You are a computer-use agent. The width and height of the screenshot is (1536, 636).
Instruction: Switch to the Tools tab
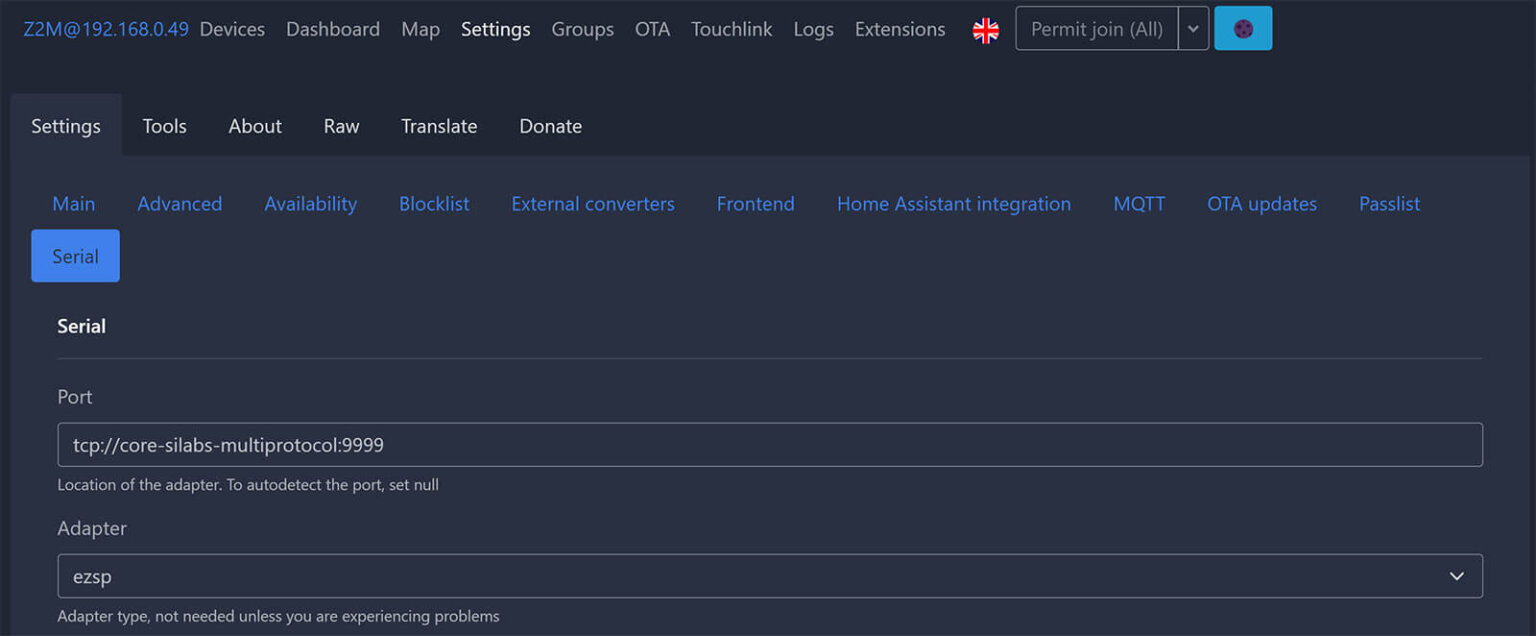click(x=164, y=126)
